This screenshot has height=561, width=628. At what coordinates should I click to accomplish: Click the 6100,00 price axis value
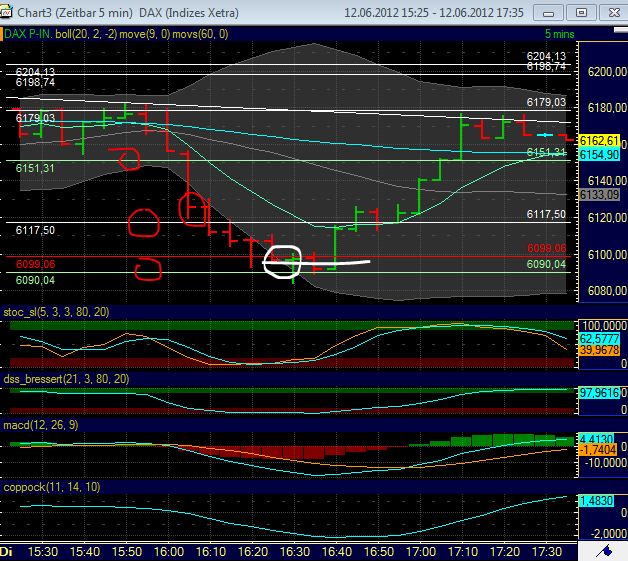pyautogui.click(x=606, y=254)
